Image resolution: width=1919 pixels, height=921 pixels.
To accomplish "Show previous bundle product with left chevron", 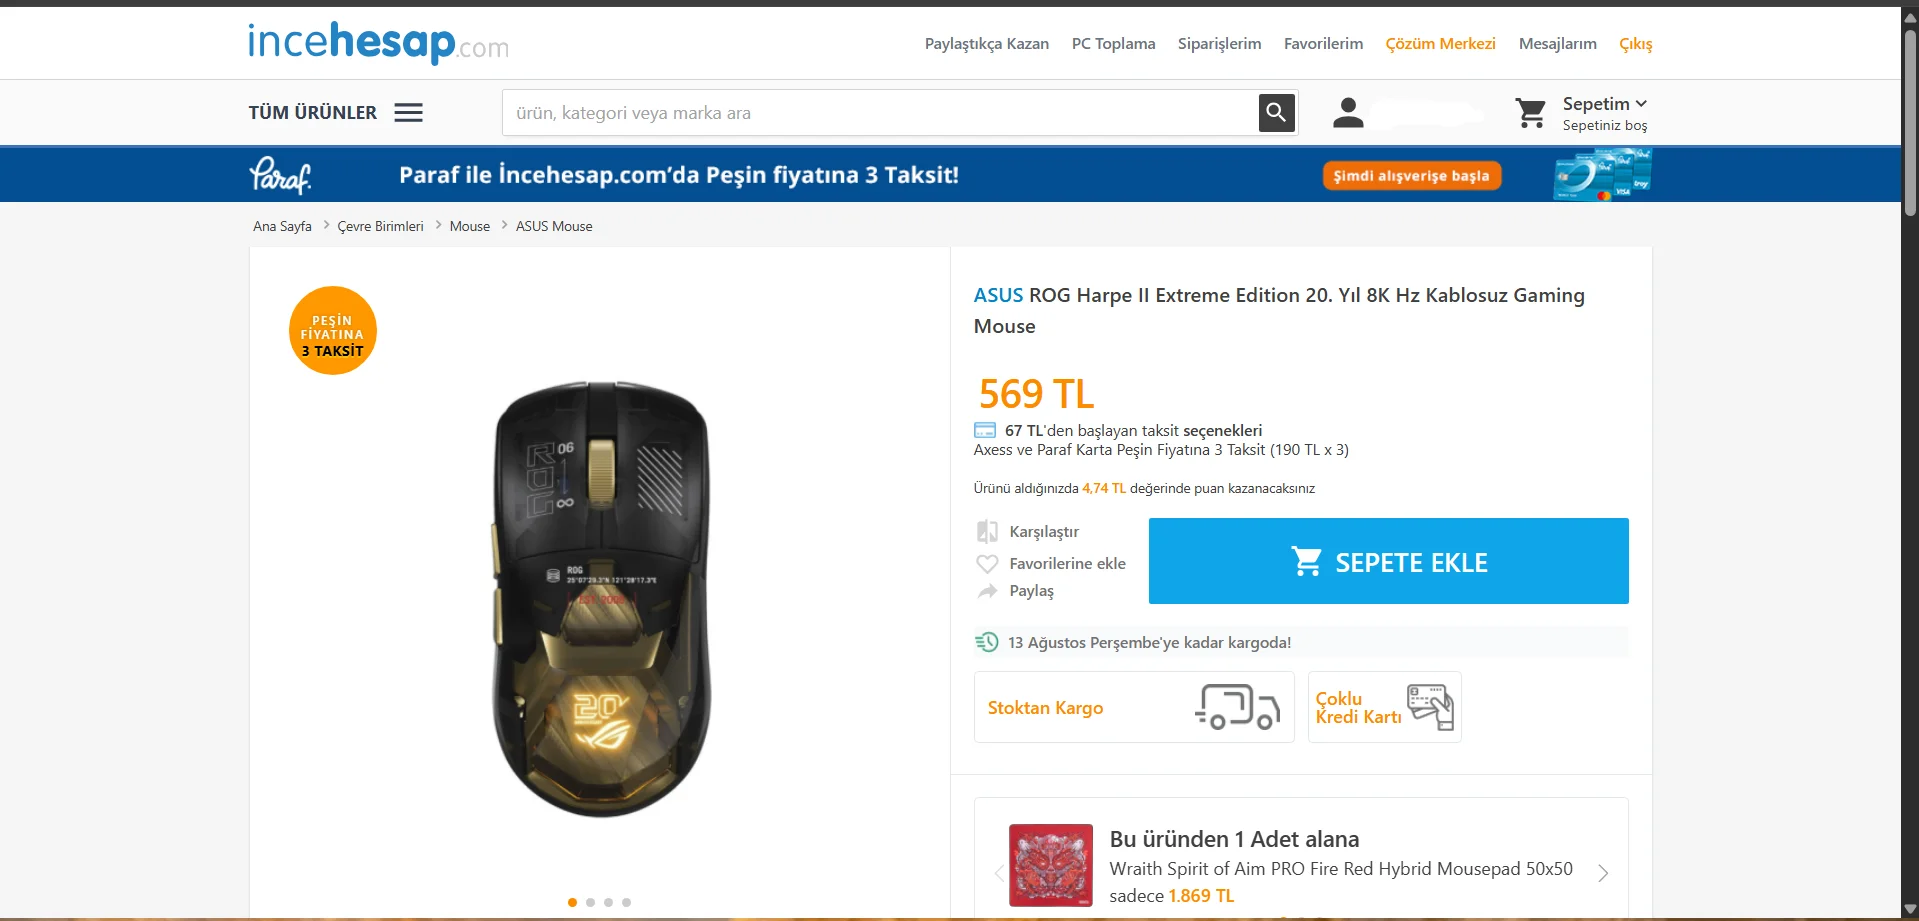I will tap(998, 873).
